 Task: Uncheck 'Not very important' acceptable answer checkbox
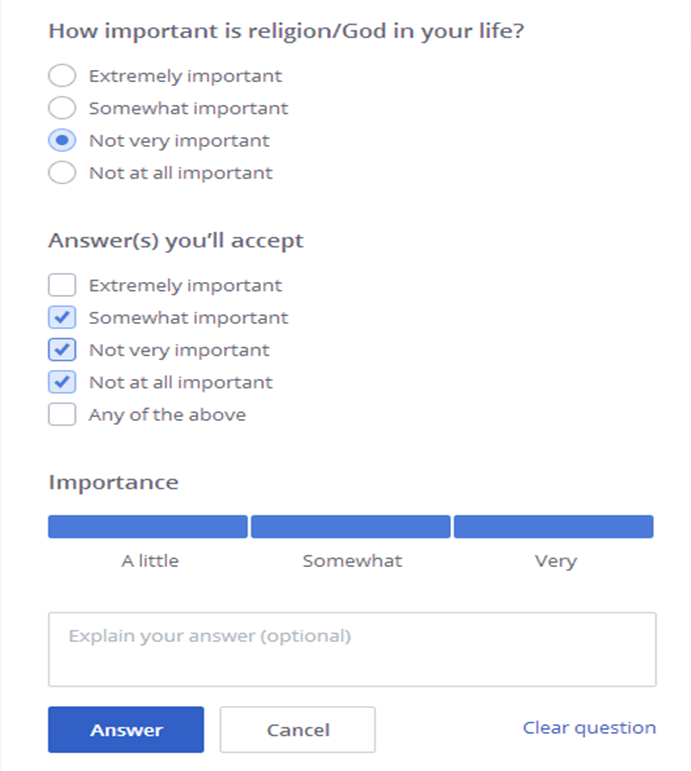tap(62, 350)
